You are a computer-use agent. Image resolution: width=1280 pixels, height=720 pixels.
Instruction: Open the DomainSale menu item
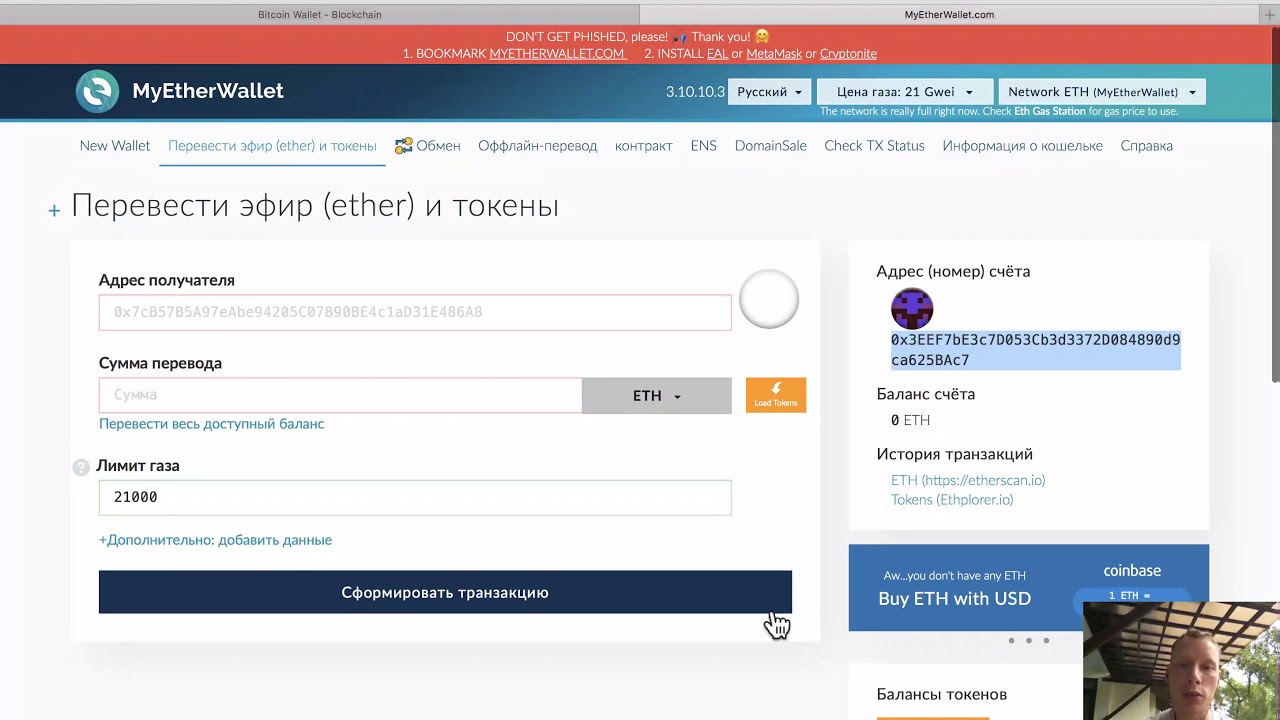point(770,146)
